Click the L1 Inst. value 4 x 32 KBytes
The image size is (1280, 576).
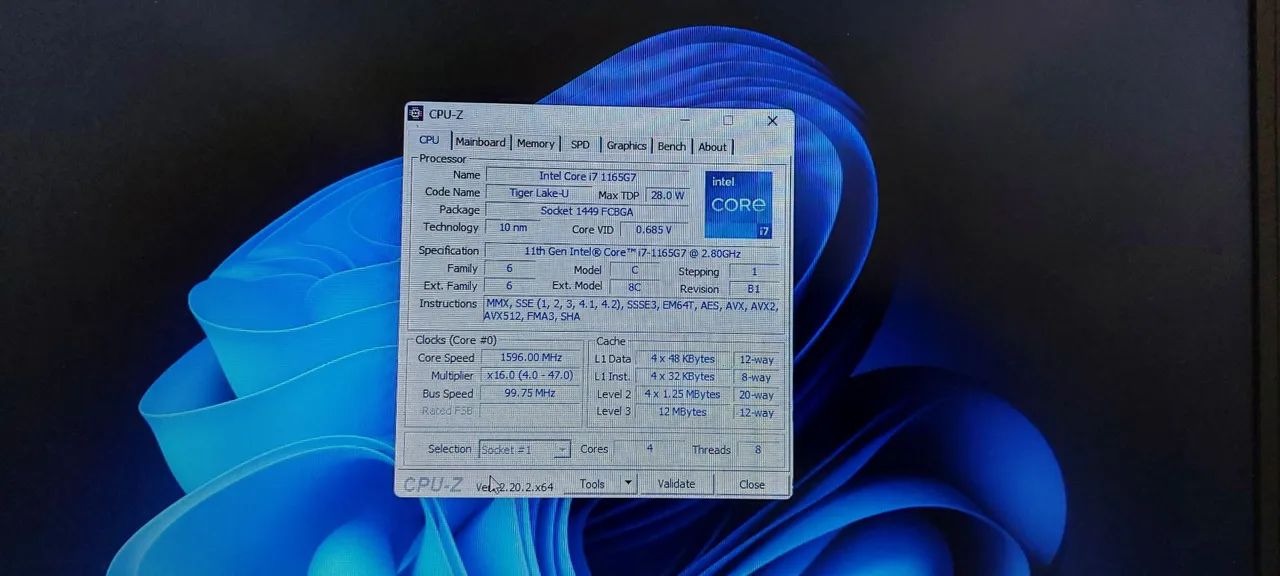coord(682,377)
